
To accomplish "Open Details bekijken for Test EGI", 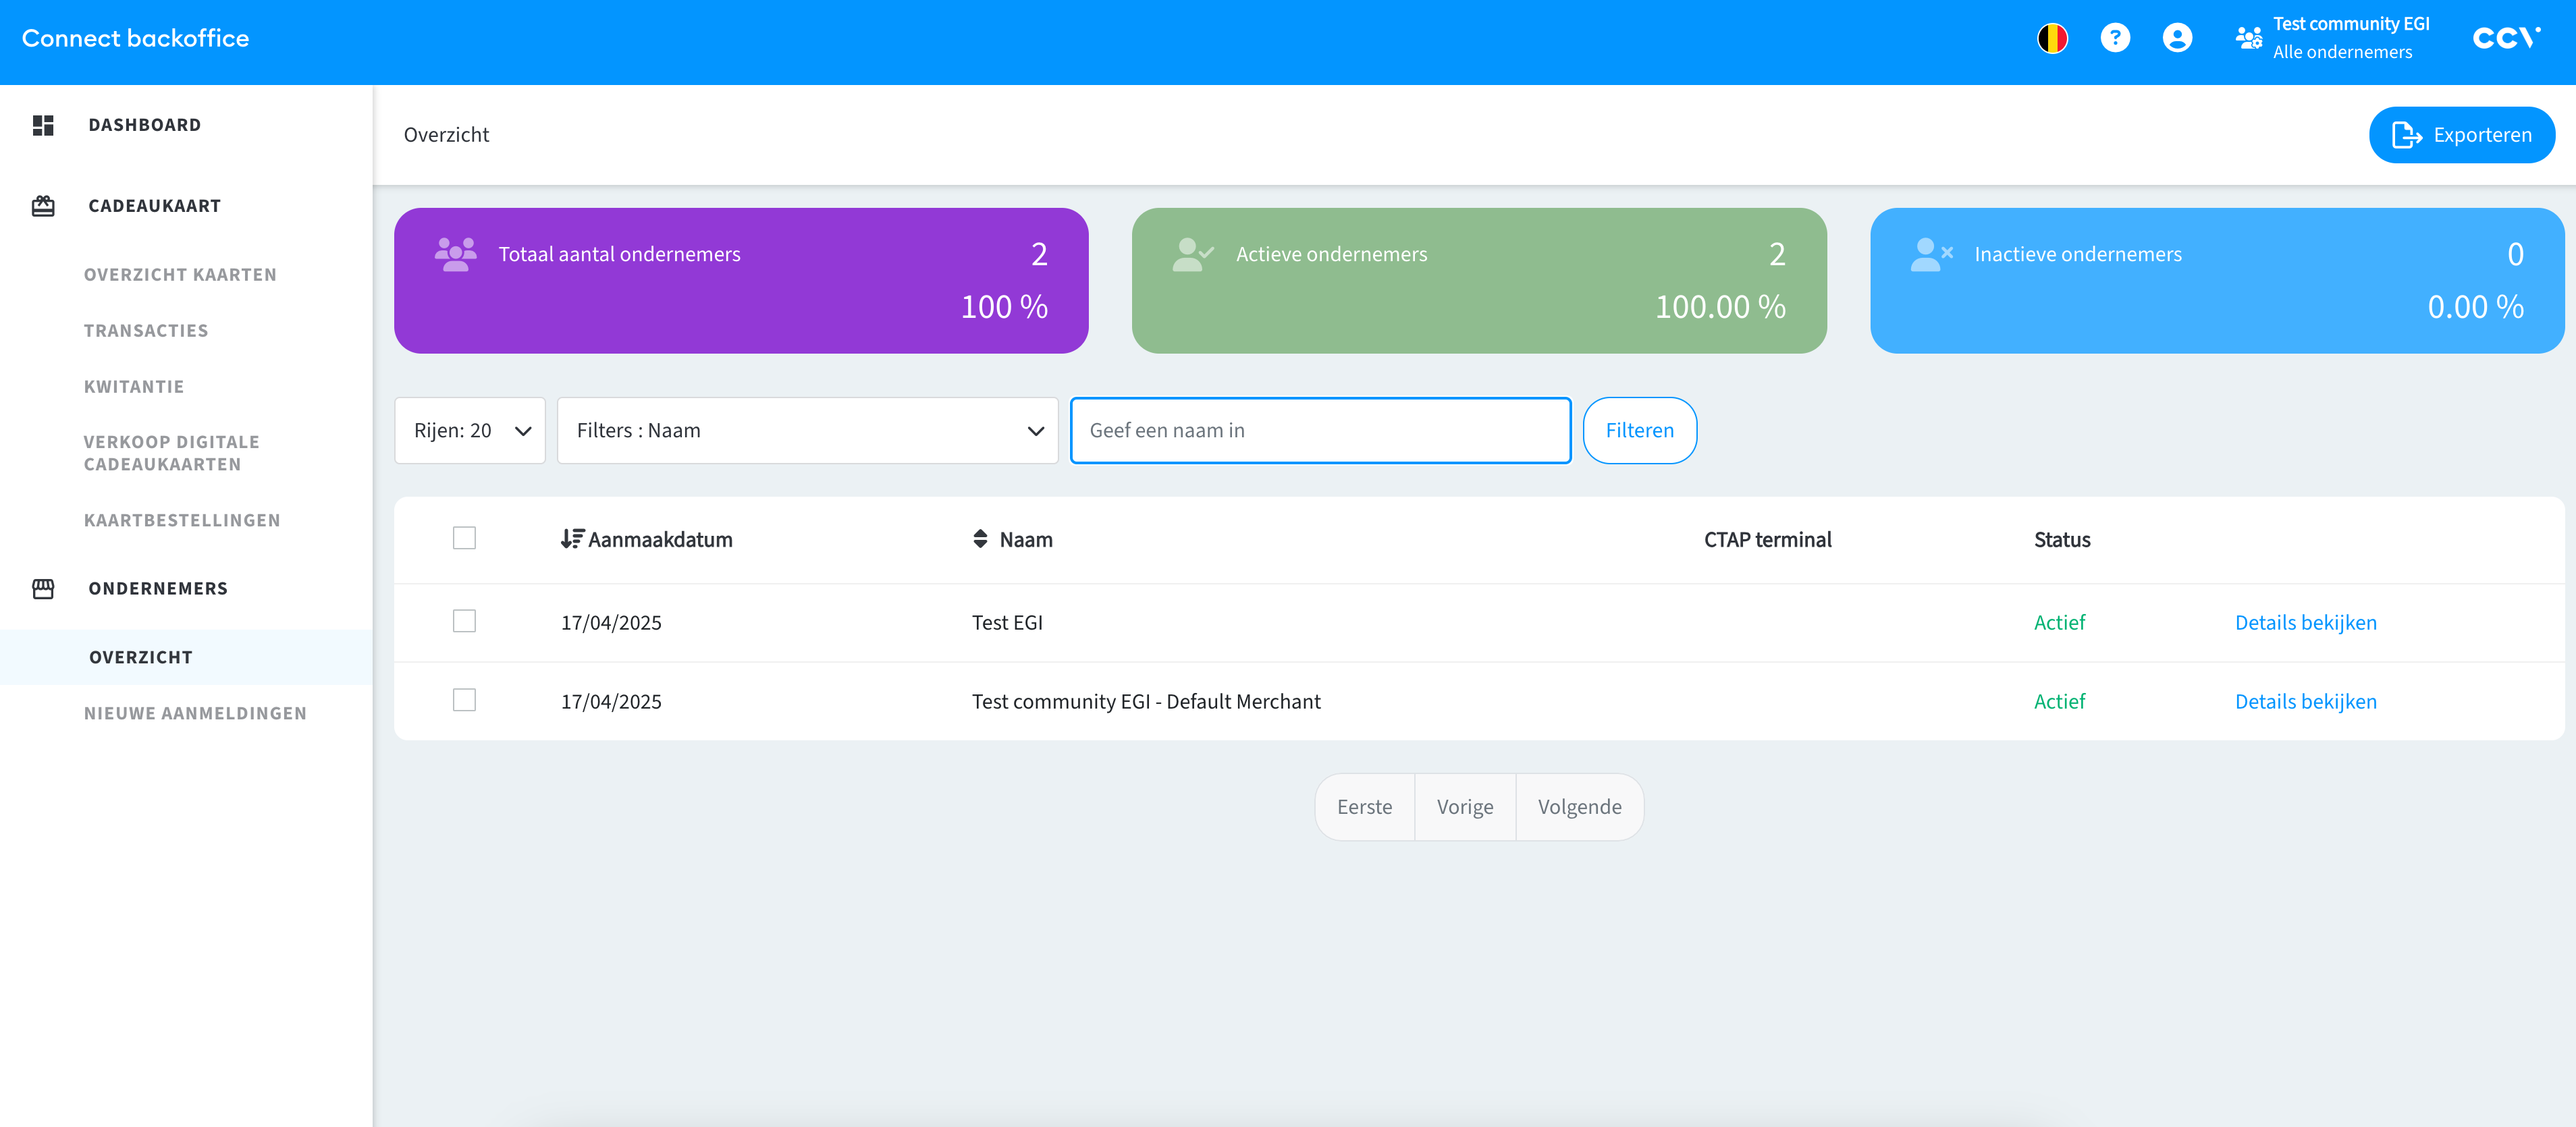I will click(2305, 622).
